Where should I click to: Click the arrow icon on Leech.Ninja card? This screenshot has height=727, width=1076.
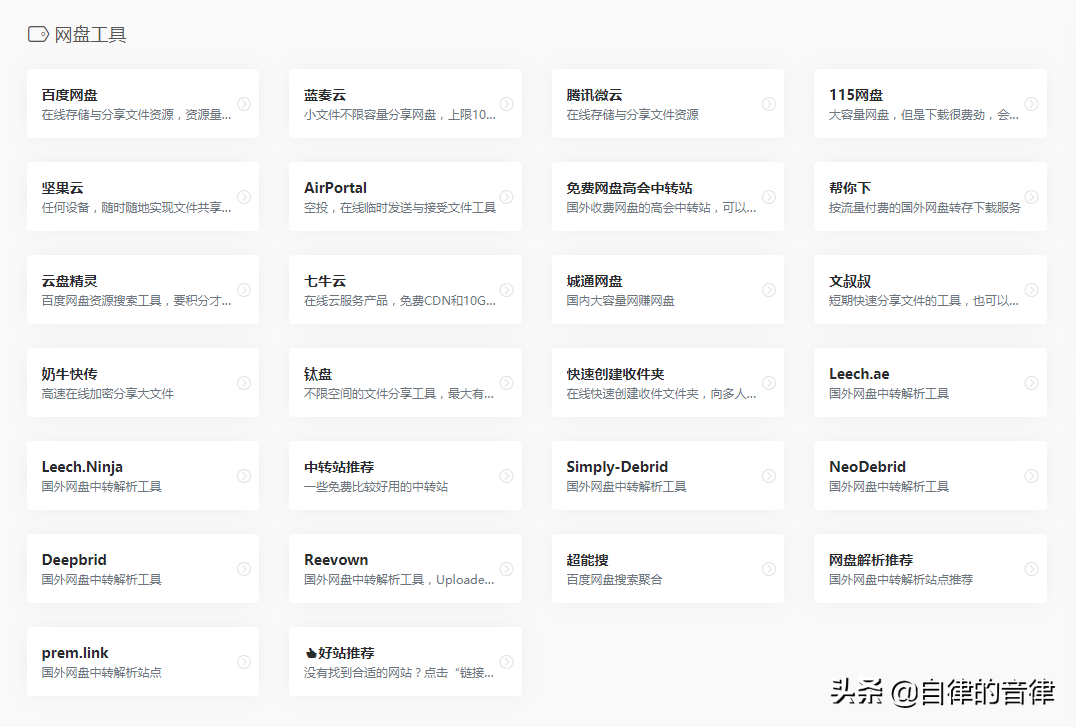(x=244, y=476)
